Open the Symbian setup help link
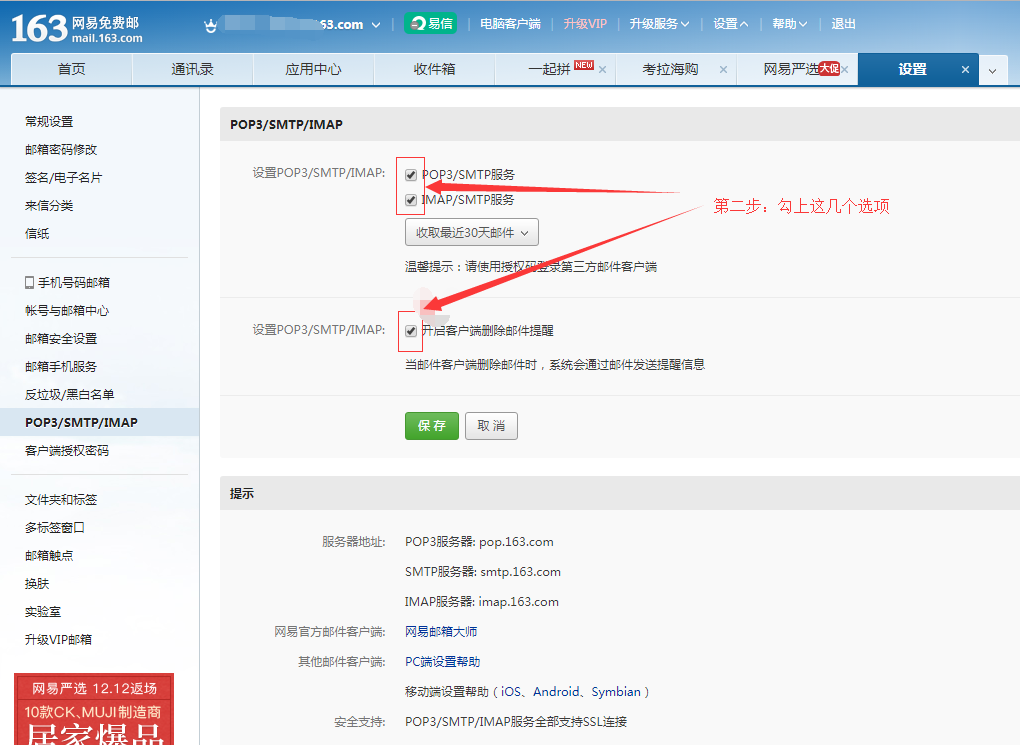 tap(616, 692)
